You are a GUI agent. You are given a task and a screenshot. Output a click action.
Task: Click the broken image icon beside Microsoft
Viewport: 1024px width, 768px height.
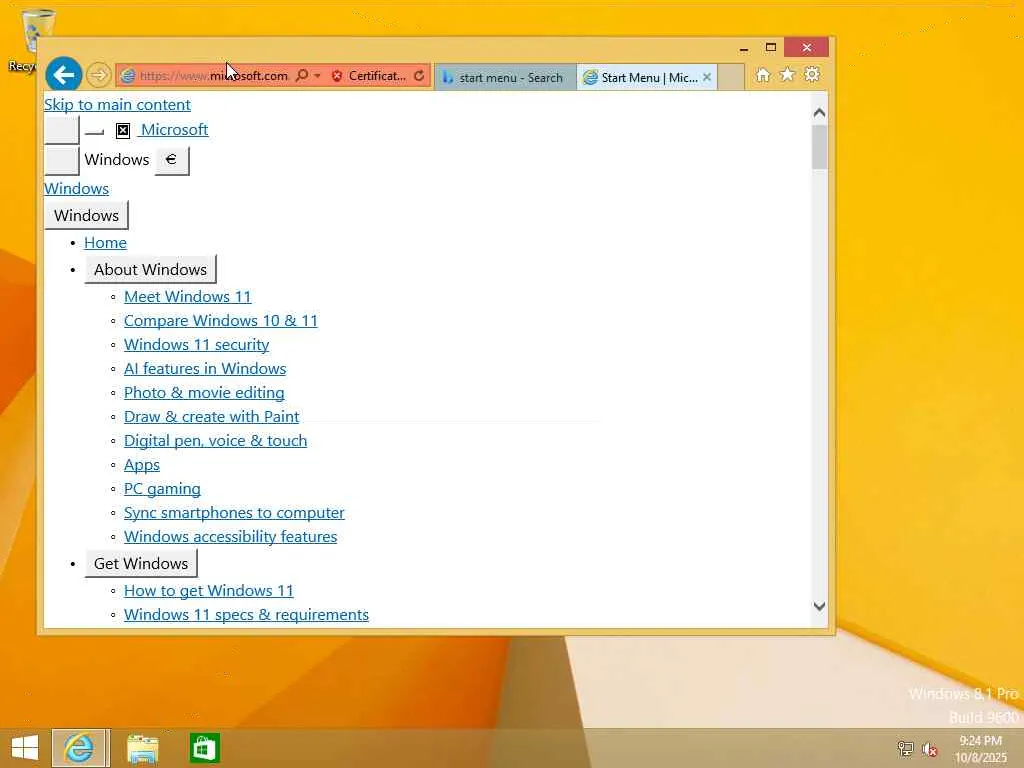point(123,131)
